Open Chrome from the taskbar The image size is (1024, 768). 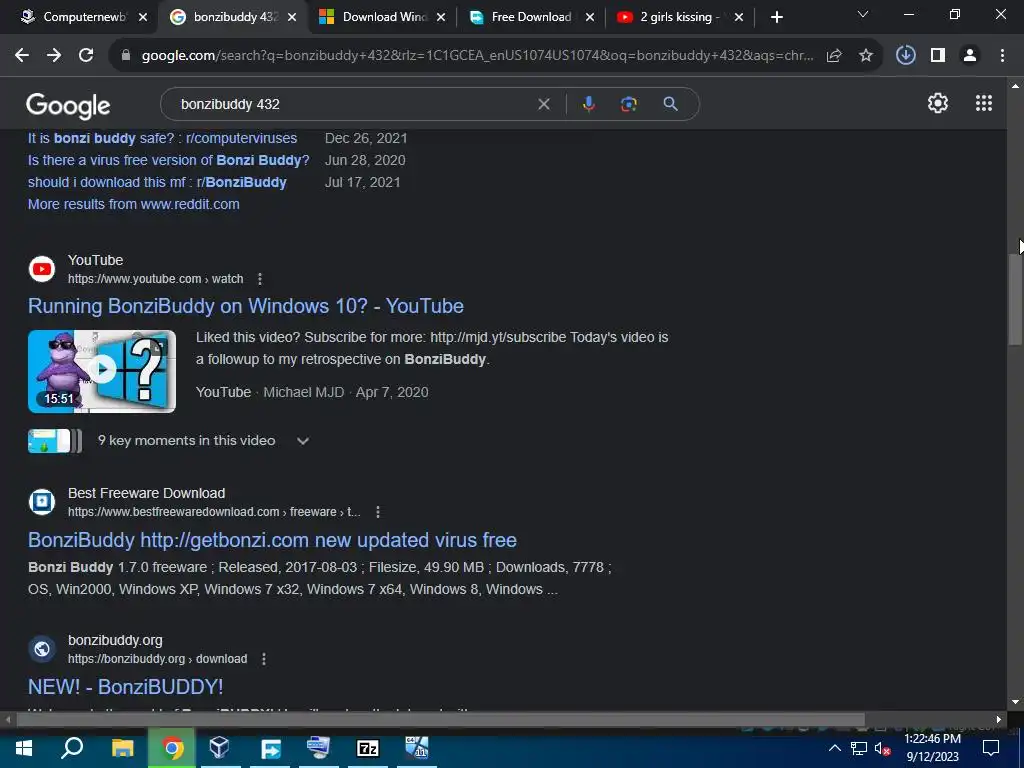coord(172,748)
